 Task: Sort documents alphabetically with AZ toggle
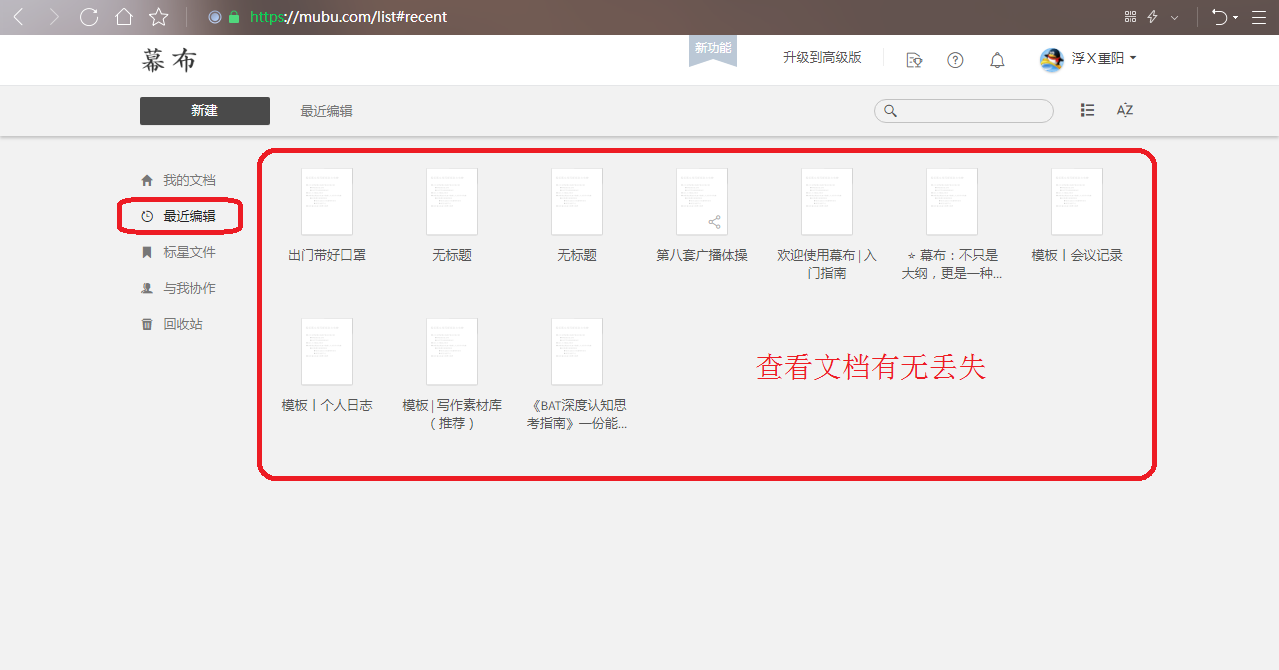tap(1123, 110)
